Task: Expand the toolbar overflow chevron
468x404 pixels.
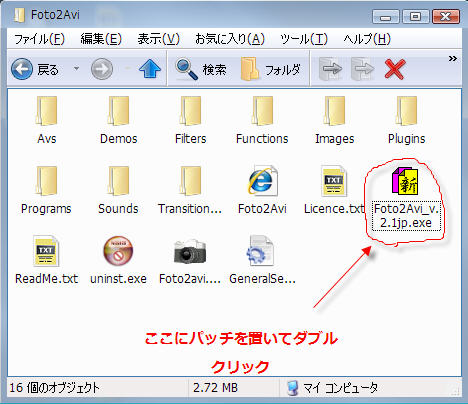Action: (x=452, y=59)
